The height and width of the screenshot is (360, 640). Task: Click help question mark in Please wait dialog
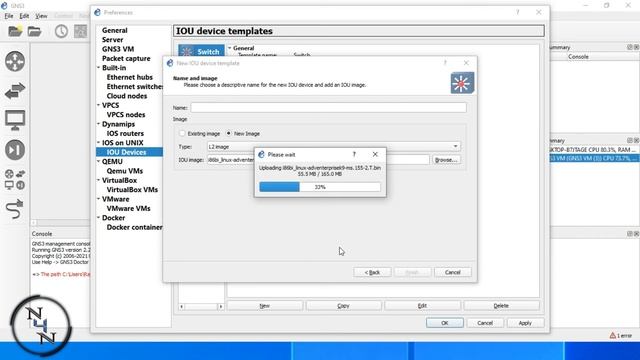[354, 154]
